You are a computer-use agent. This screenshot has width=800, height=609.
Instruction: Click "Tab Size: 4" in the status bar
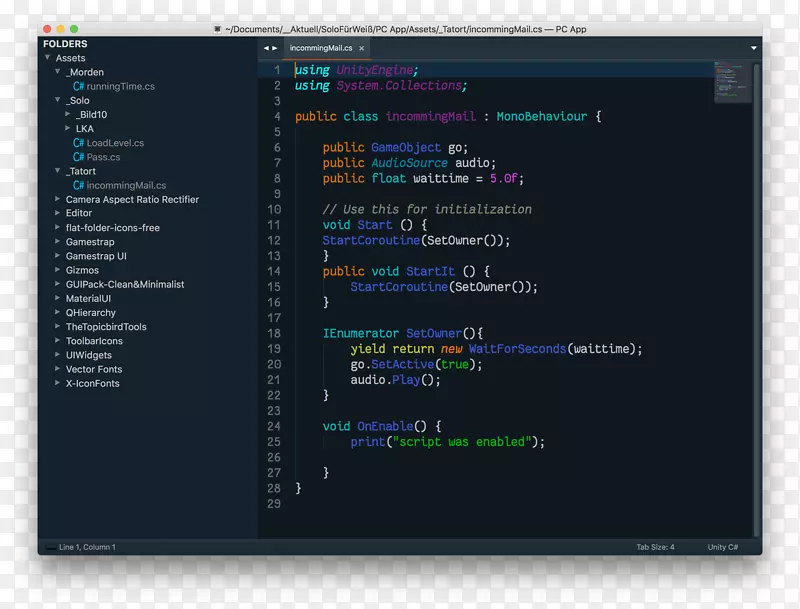(654, 546)
